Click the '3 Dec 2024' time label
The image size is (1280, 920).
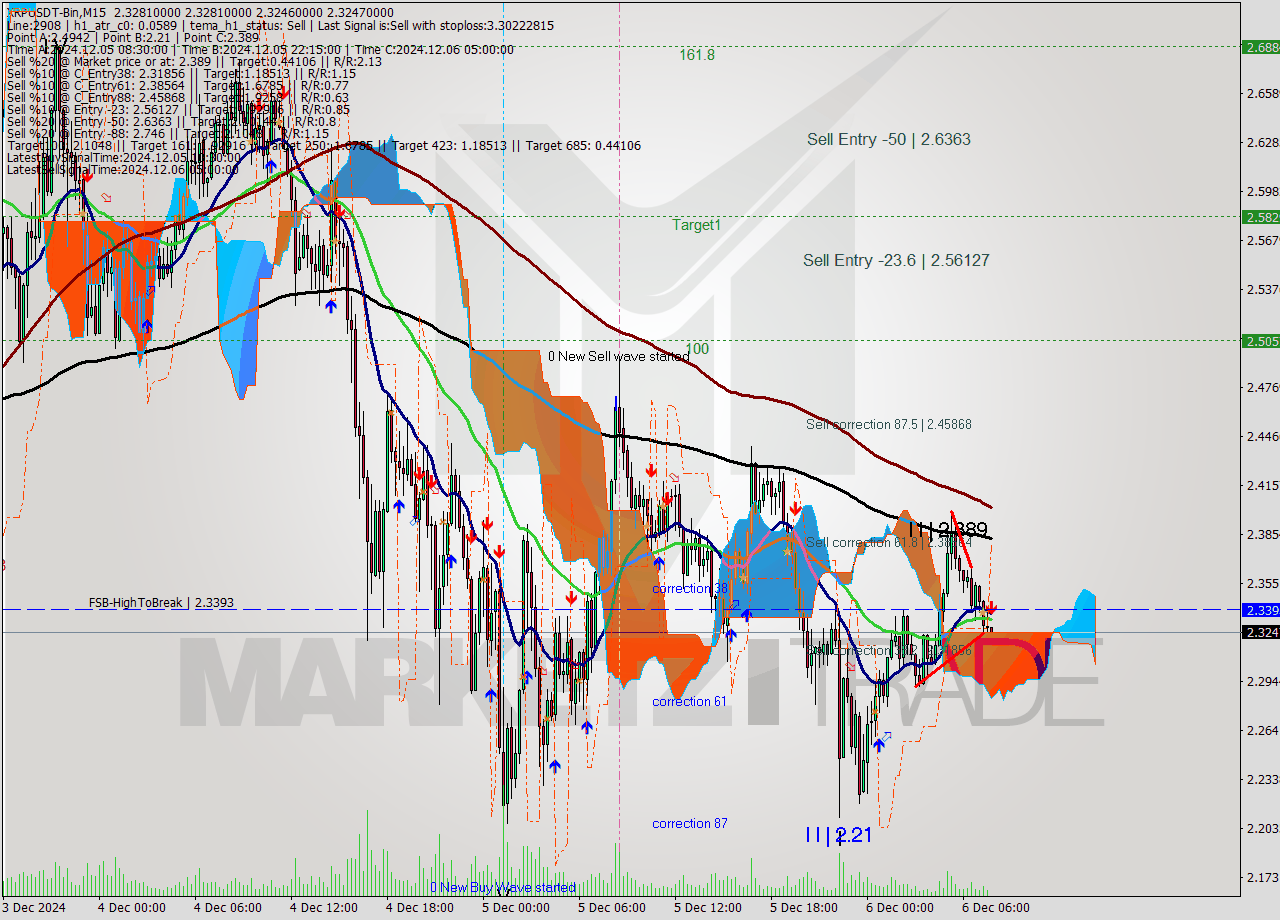coord(35,908)
